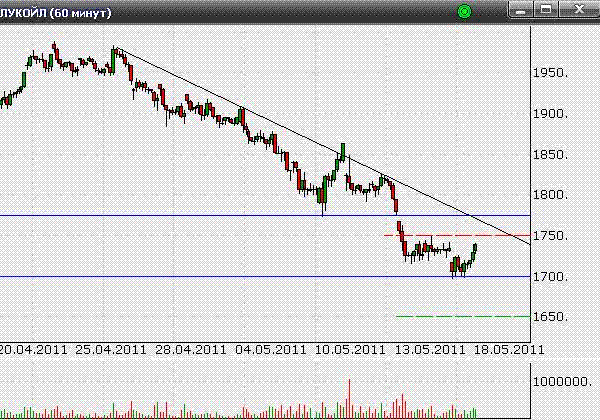Select the red dashed line at 1750

[457, 235]
